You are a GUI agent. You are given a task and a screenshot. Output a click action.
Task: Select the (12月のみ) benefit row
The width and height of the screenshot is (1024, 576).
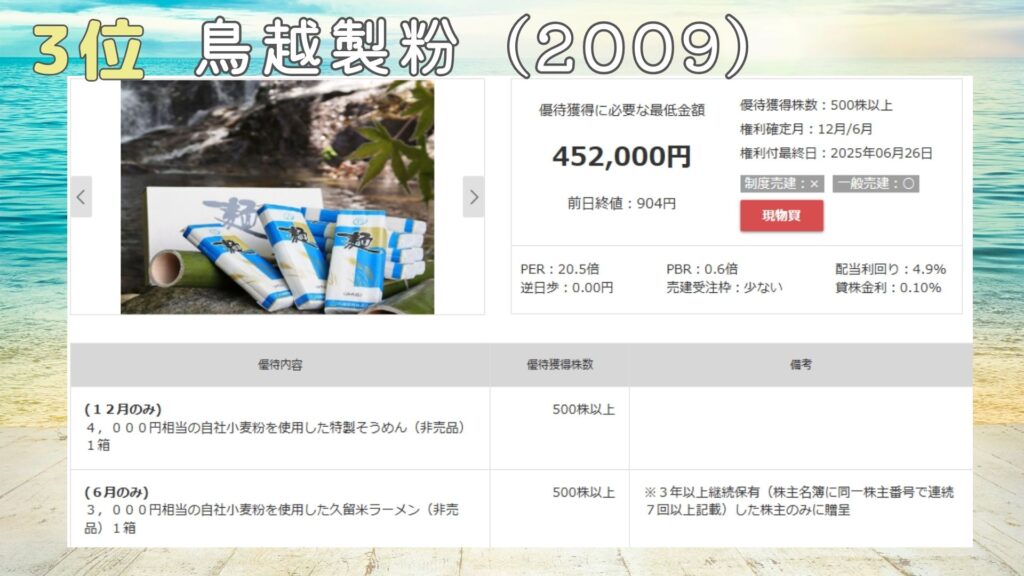click(x=521, y=428)
